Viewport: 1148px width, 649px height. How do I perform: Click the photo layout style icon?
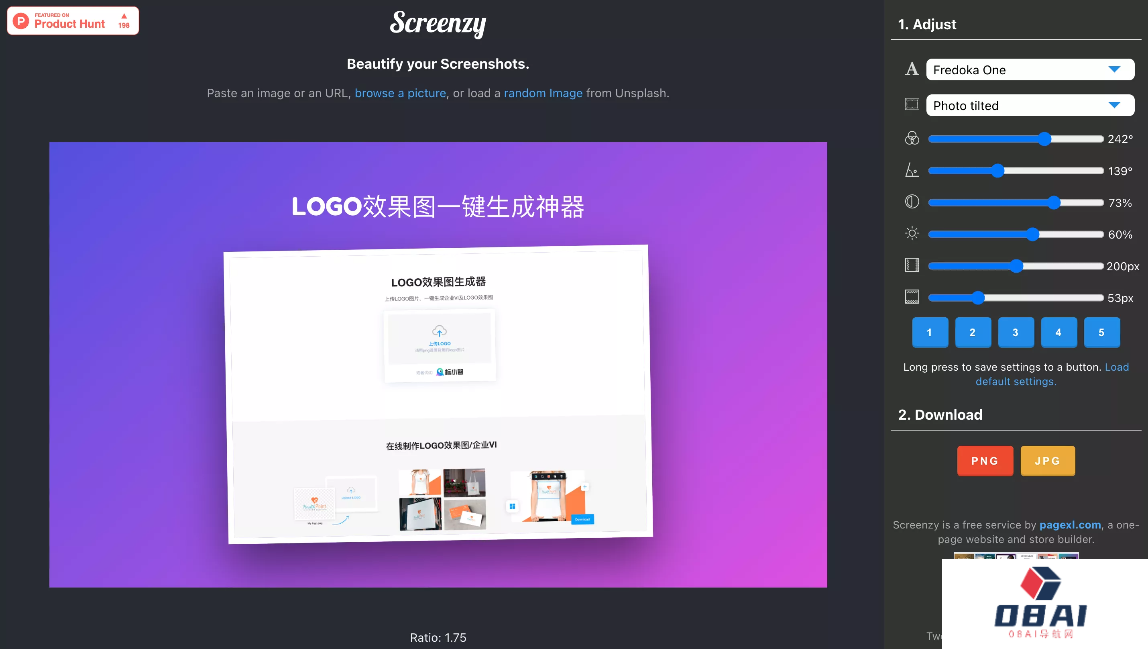click(x=911, y=104)
